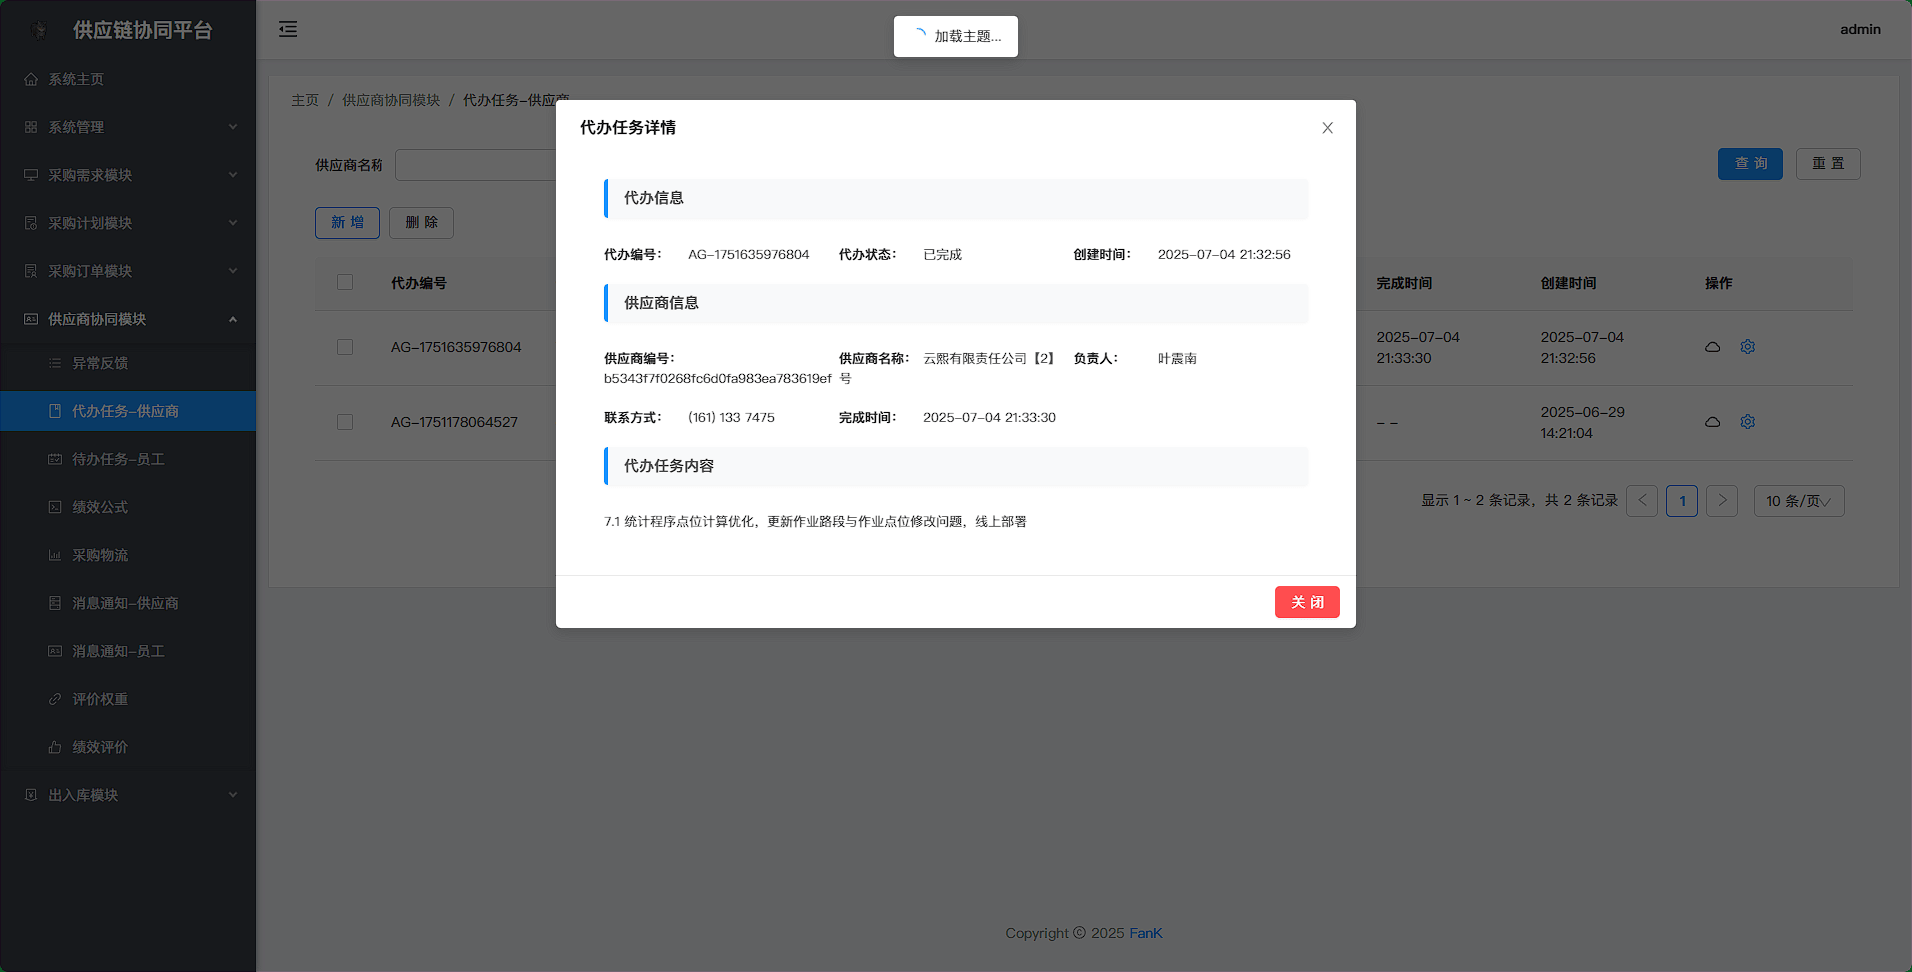Image resolution: width=1912 pixels, height=972 pixels.
Task: Open the 10 条/页 page size dropdown
Action: [x=1798, y=501]
